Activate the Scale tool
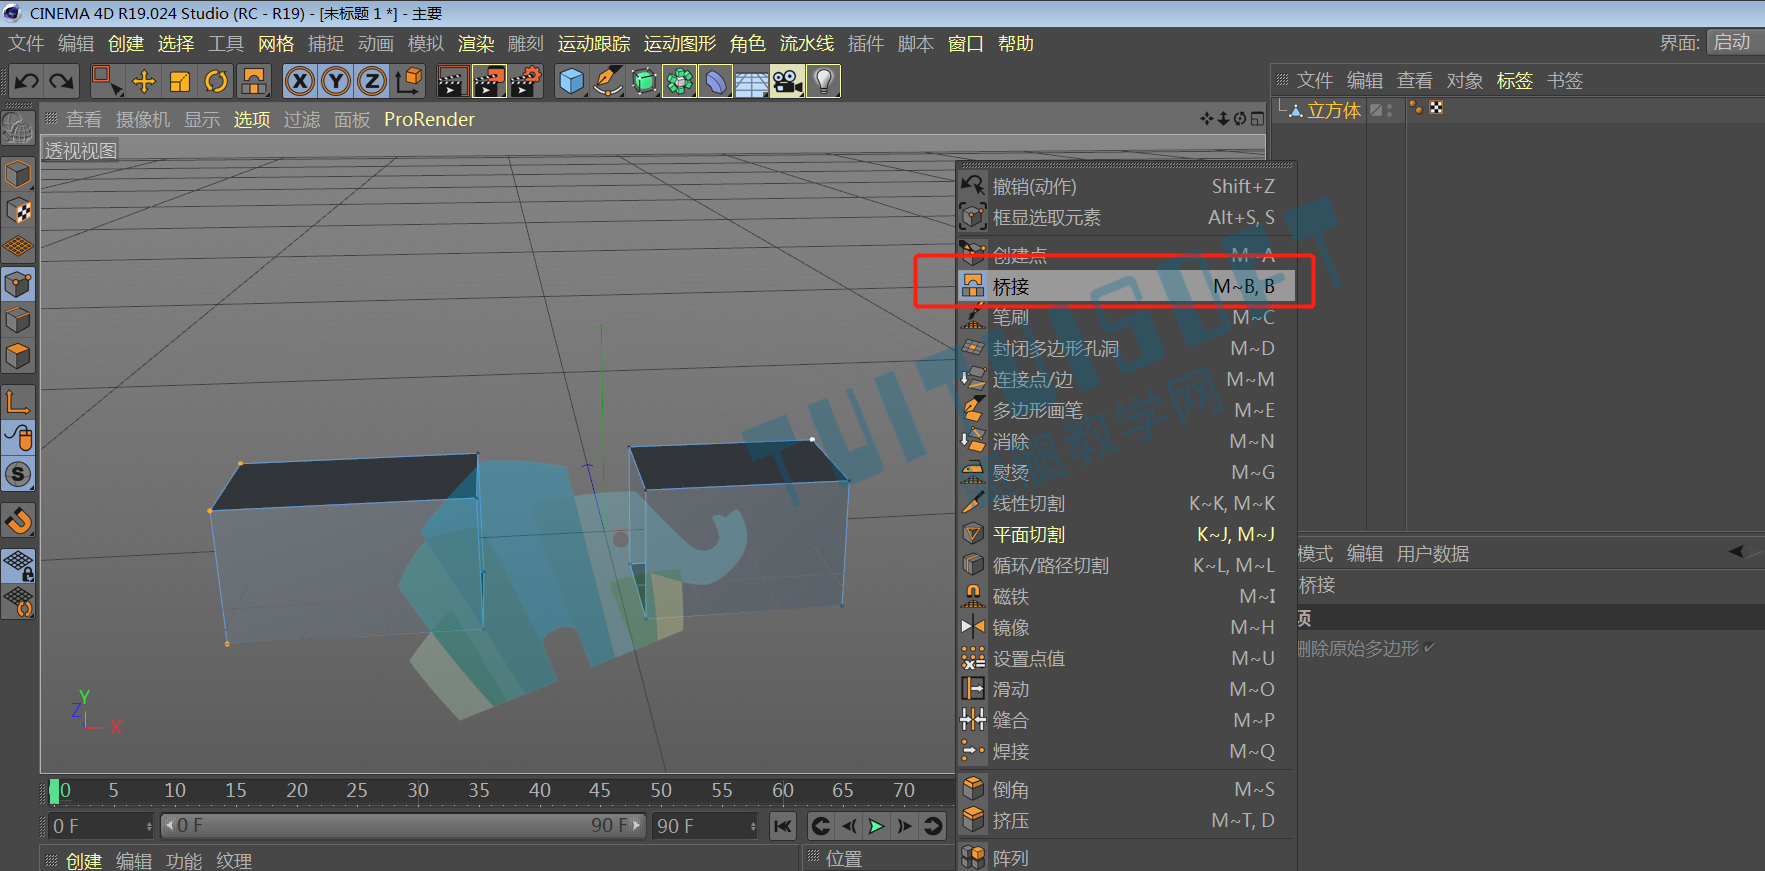The image size is (1765, 871). tap(180, 81)
